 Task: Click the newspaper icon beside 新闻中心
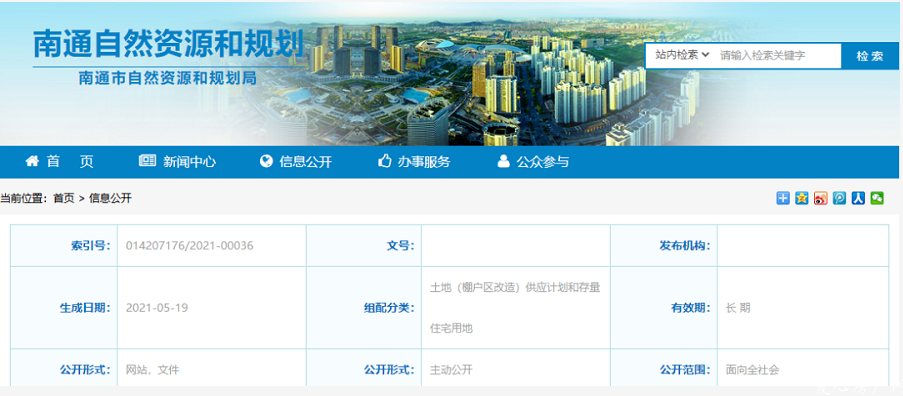click(147, 162)
